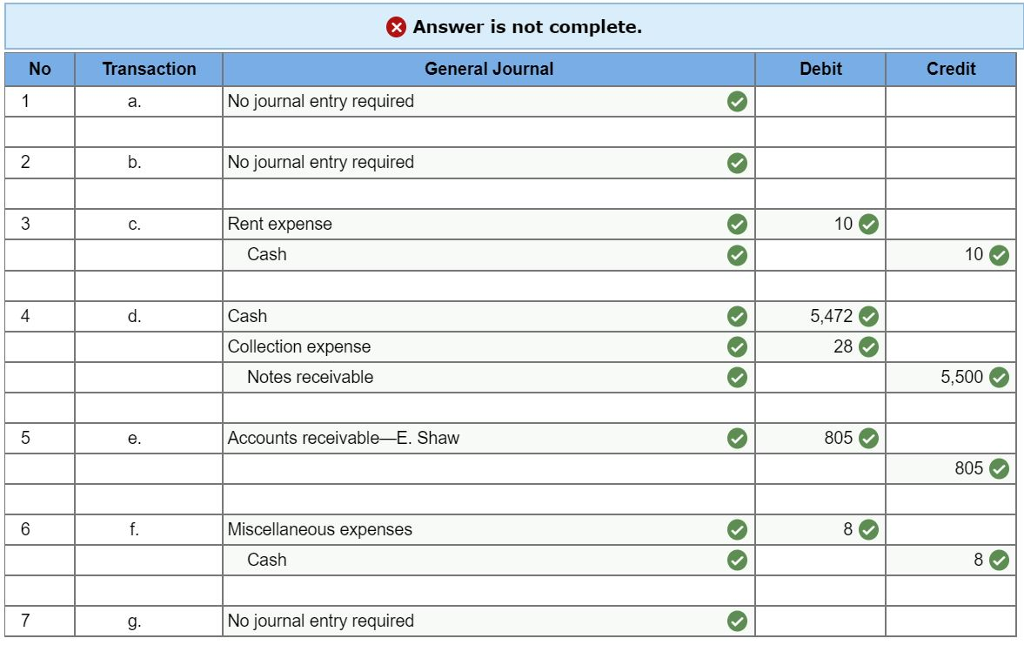
Task: Click the 'Credit' column header
Action: pyautogui.click(x=950, y=69)
